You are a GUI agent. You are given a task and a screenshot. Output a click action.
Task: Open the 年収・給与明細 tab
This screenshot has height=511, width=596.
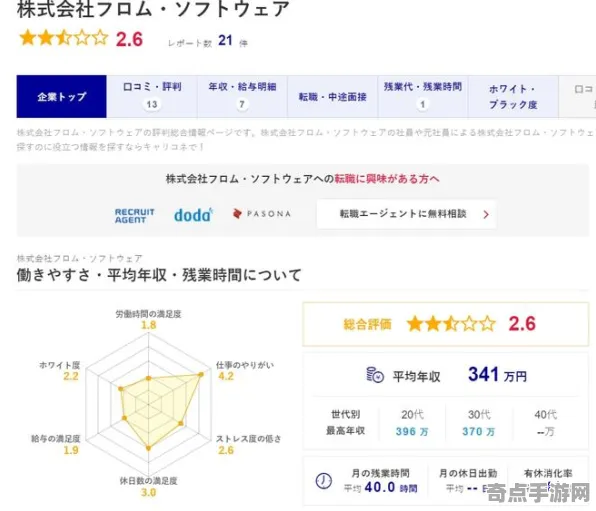[x=242, y=97]
